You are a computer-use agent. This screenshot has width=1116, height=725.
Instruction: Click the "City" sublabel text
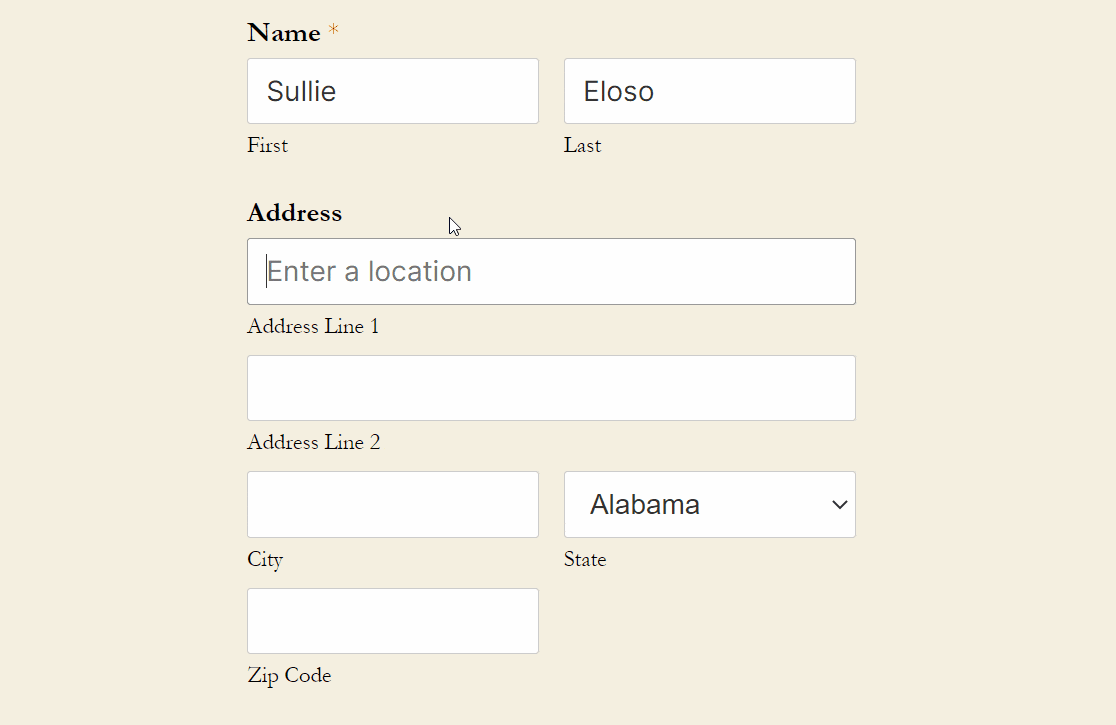click(265, 560)
